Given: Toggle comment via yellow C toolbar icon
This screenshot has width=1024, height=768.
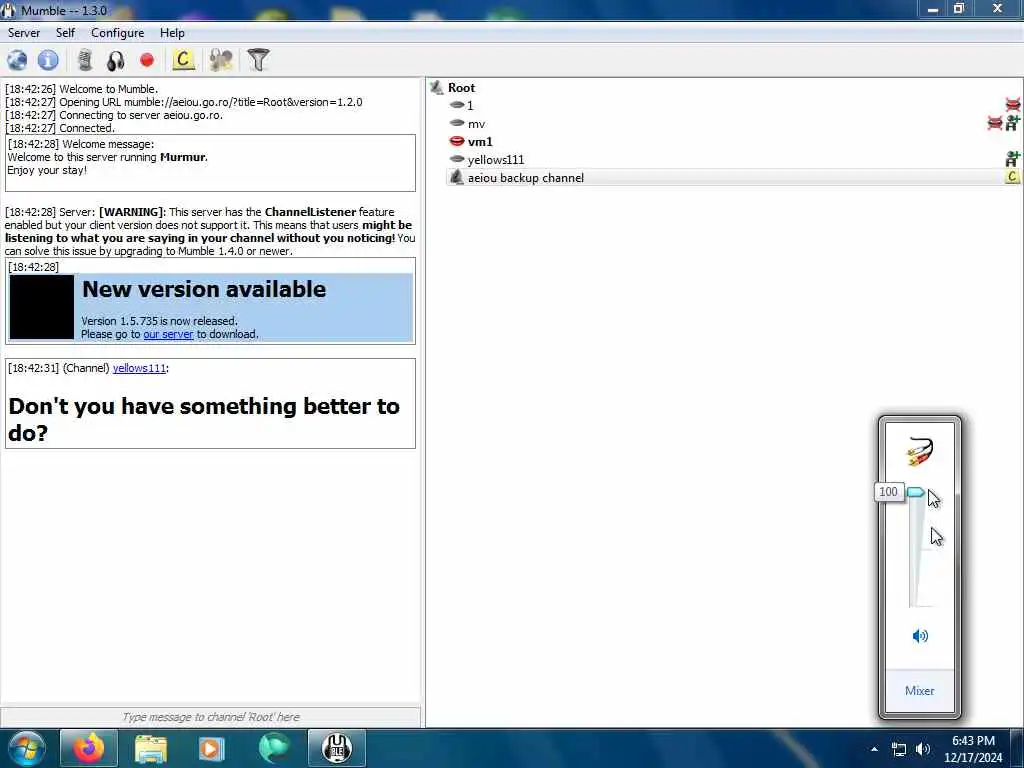Looking at the screenshot, I should pyautogui.click(x=184, y=60).
